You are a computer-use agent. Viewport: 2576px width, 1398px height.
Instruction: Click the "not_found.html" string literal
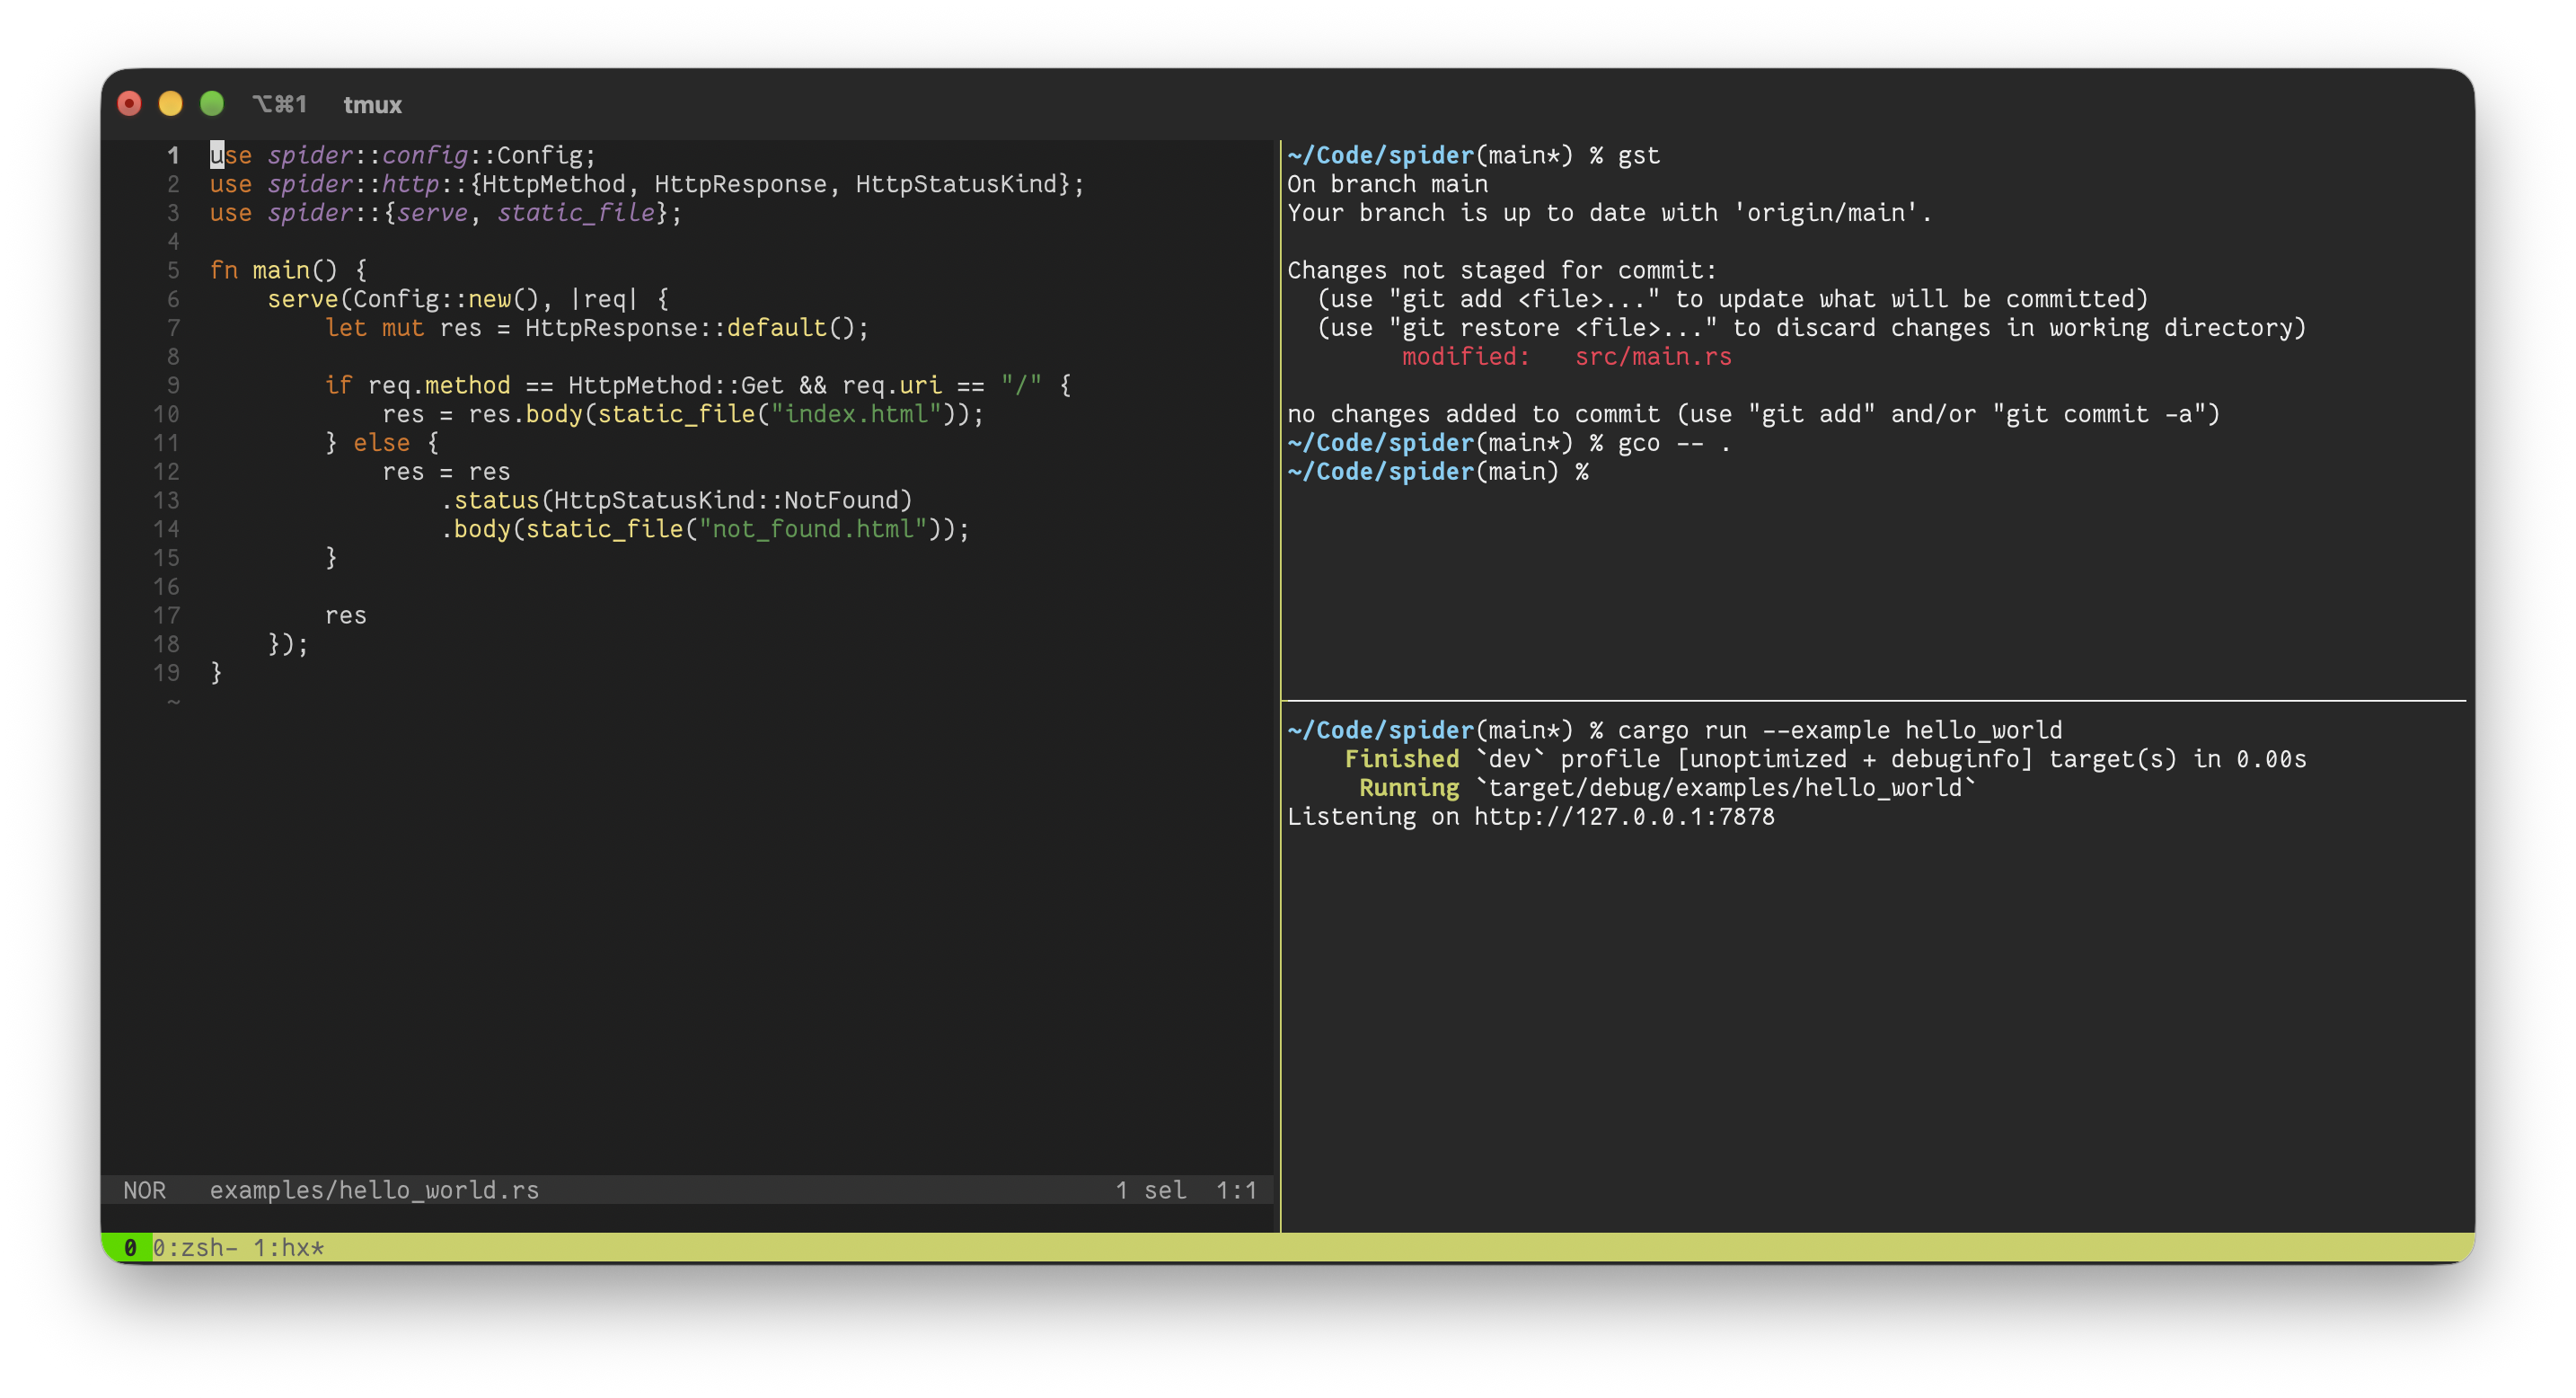(813, 529)
